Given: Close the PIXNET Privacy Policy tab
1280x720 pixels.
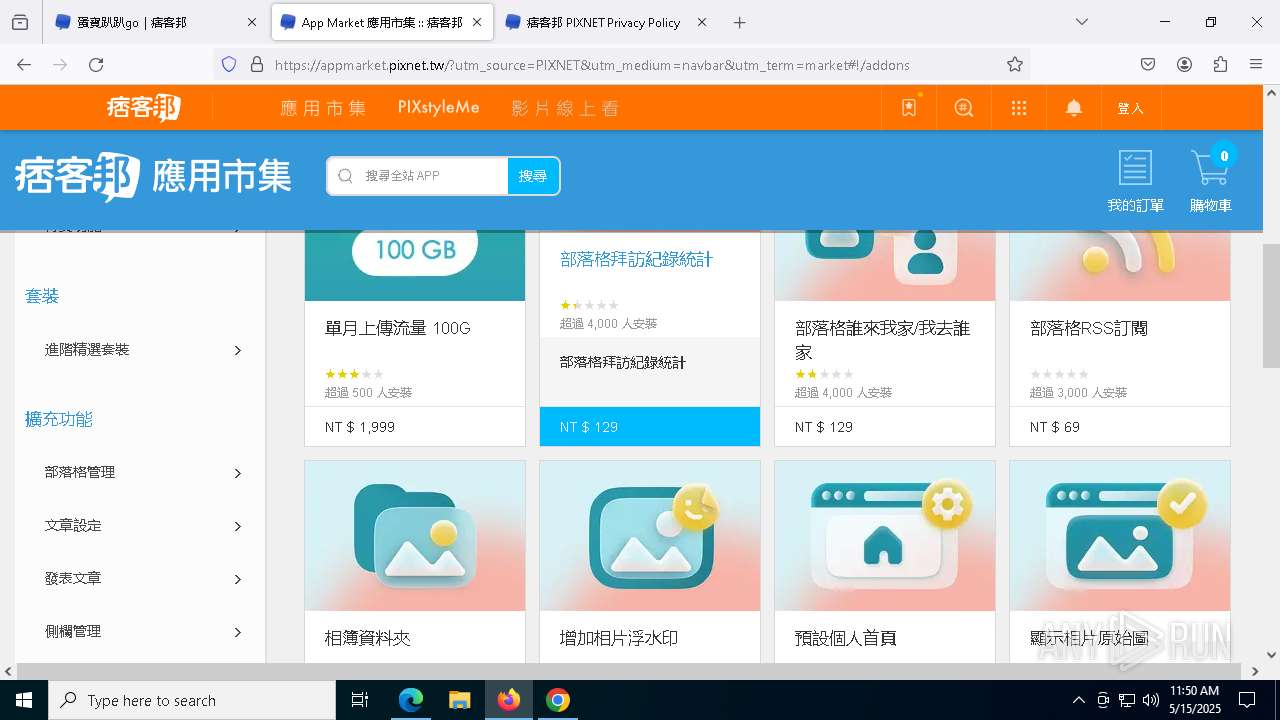Looking at the screenshot, I should tap(702, 22).
